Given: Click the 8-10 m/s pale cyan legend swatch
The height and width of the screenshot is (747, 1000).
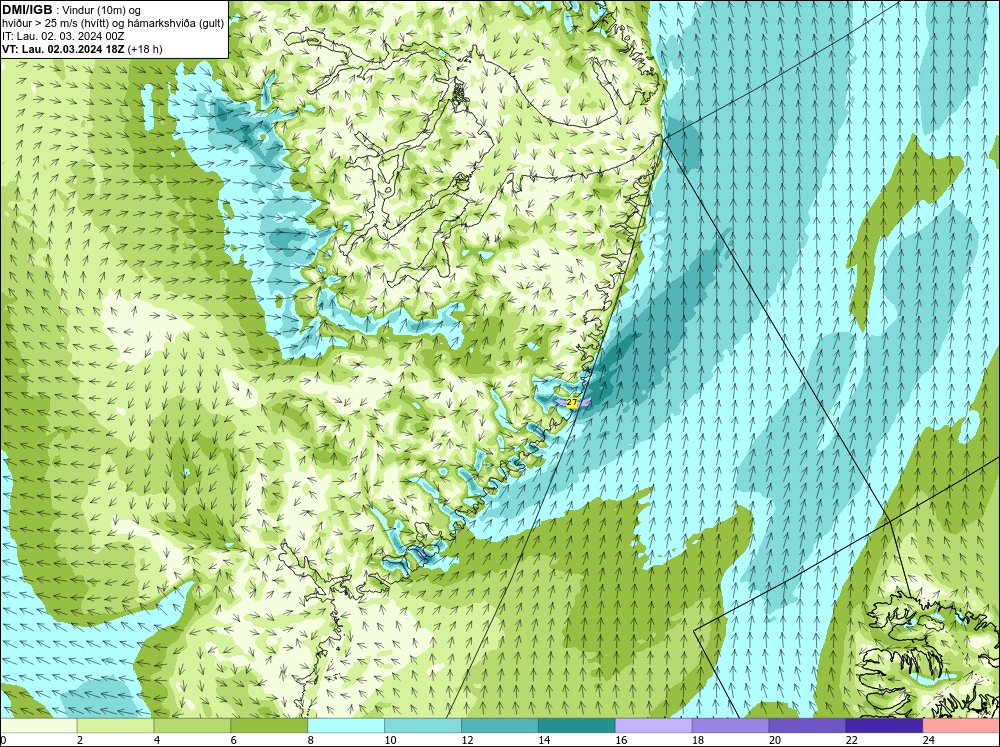Looking at the screenshot, I should (346, 726).
